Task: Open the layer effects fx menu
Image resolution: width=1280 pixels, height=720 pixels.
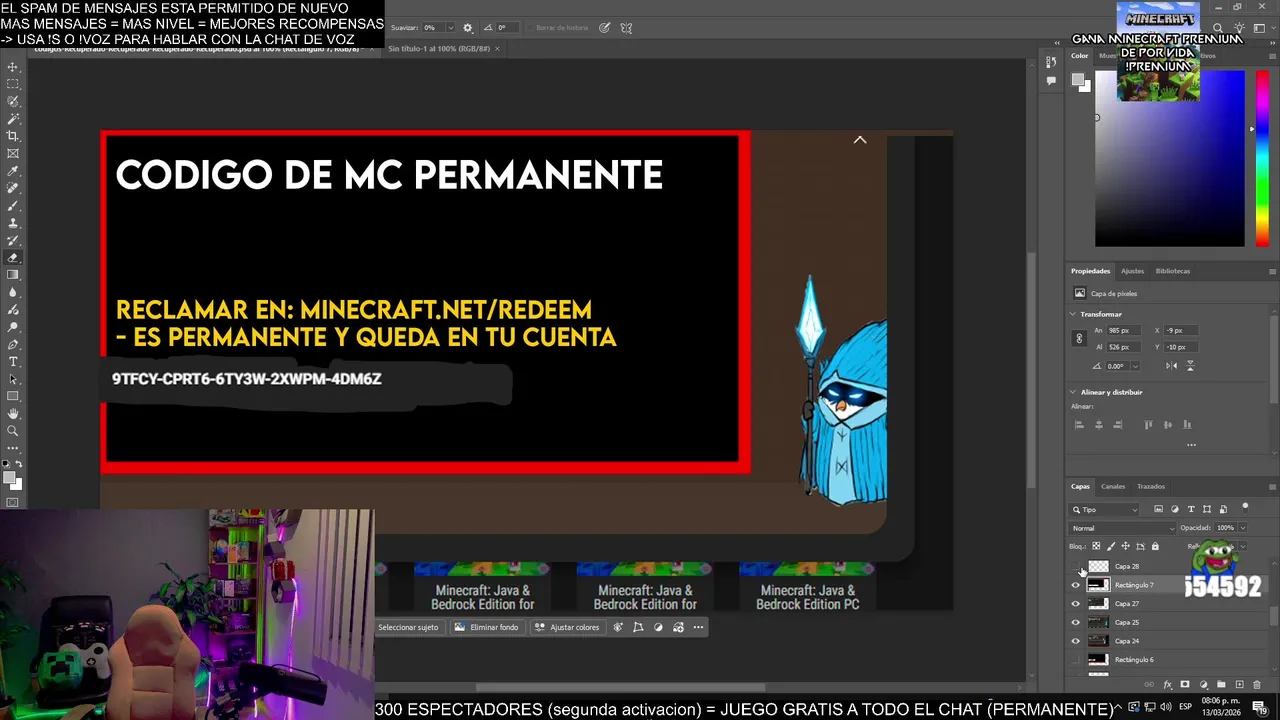Action: (1167, 685)
